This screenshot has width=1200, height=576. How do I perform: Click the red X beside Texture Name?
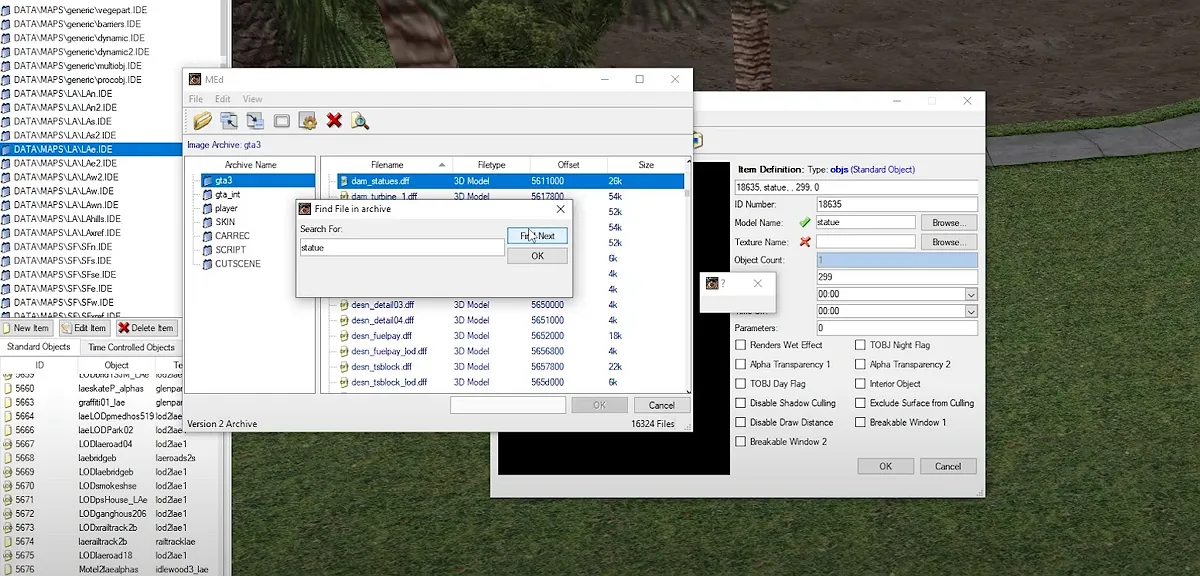[x=804, y=242]
